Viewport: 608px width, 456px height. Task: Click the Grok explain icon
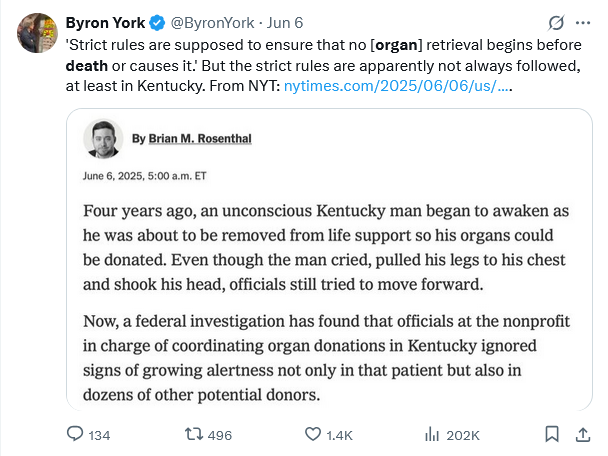pos(556,22)
